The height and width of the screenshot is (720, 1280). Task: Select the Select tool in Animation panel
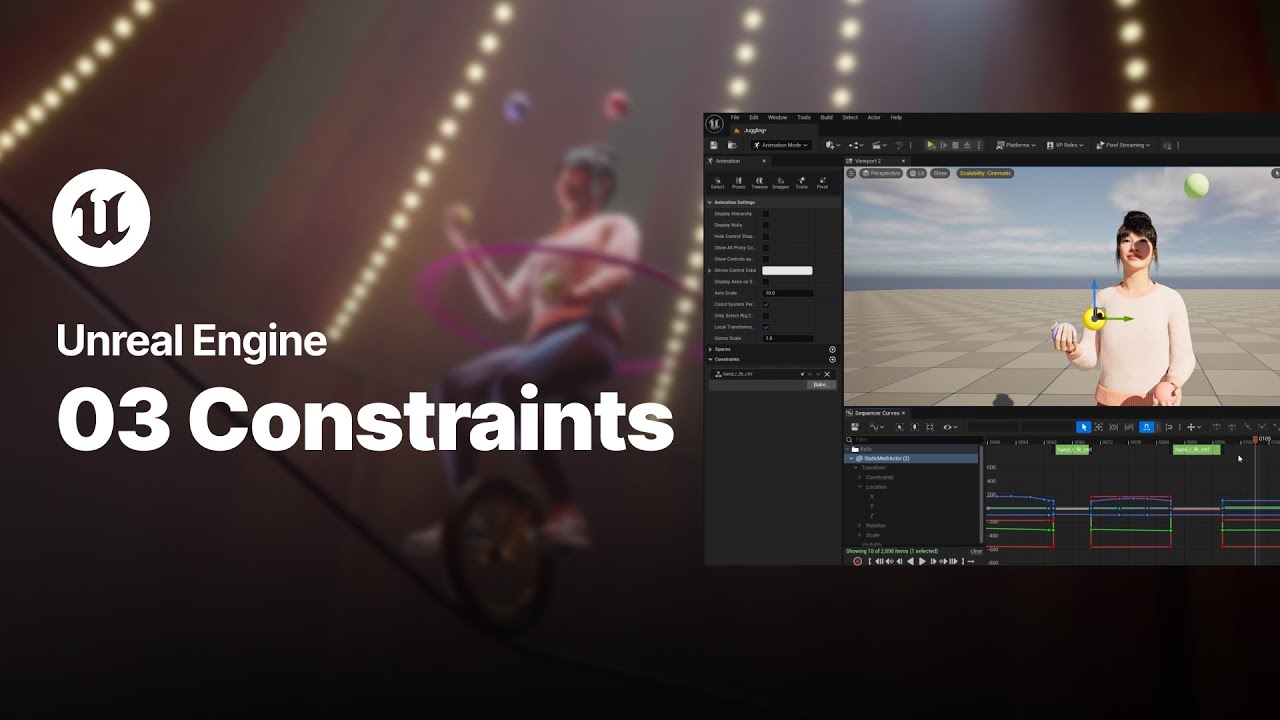(x=717, y=183)
